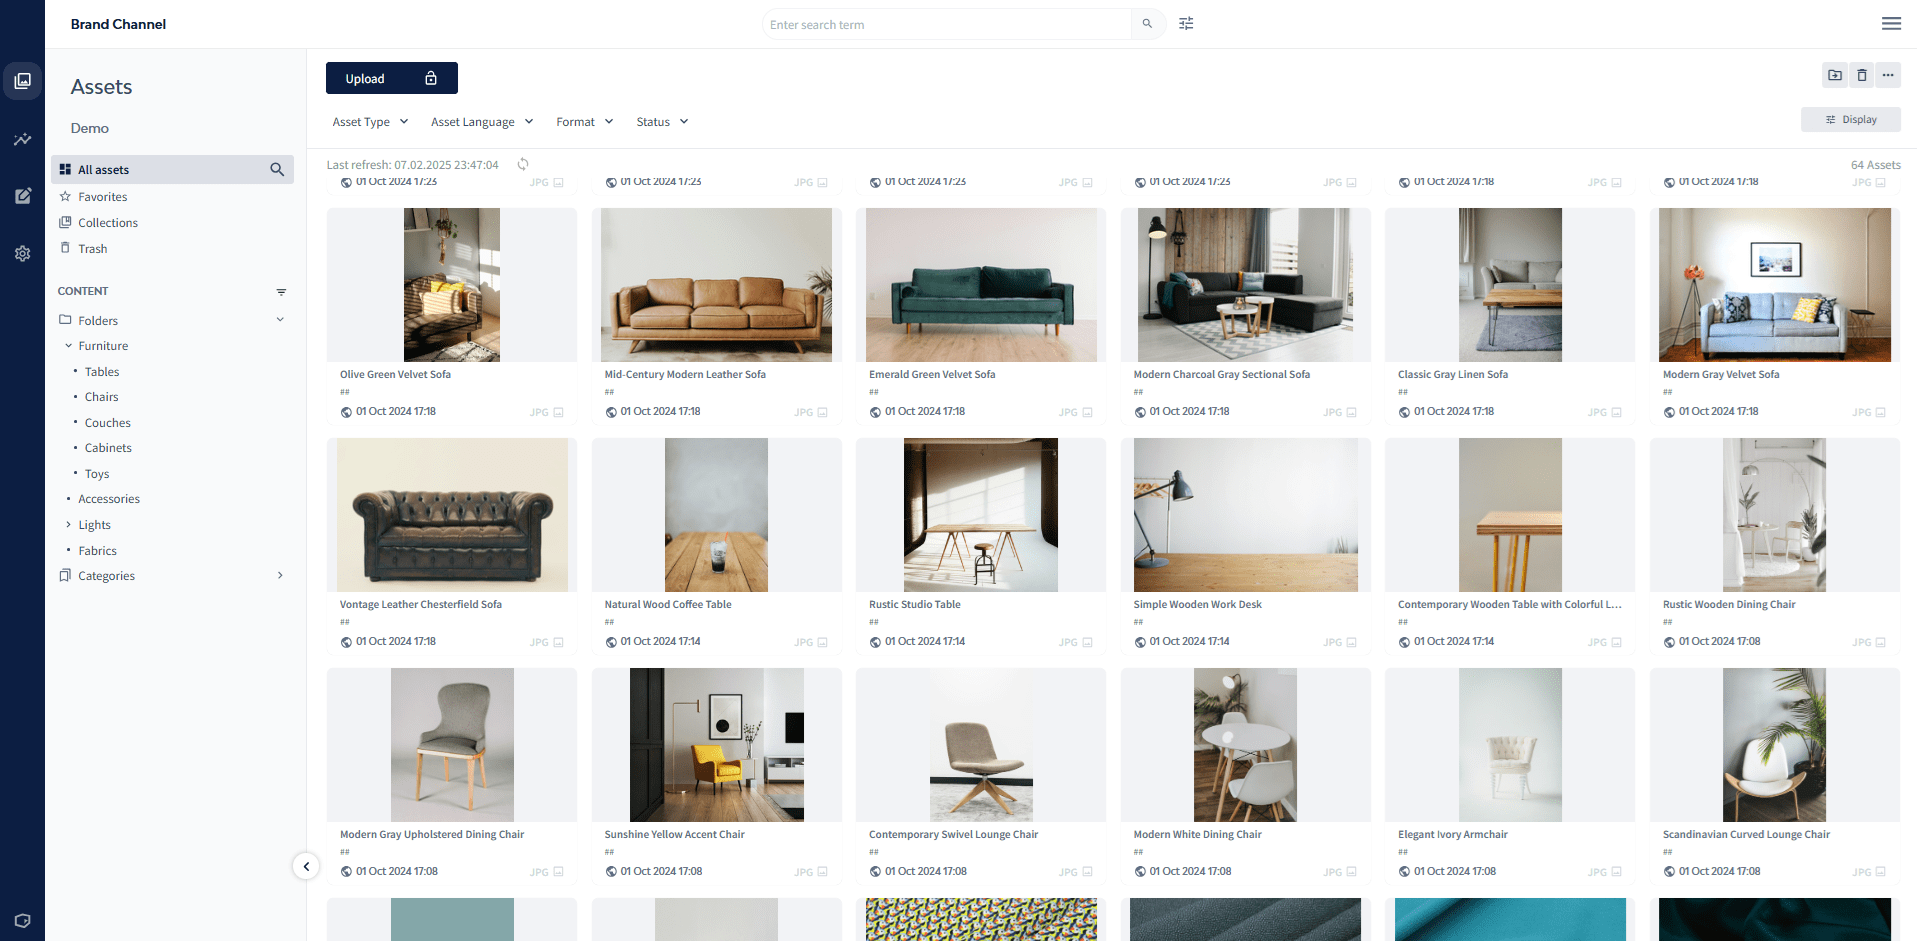This screenshot has width=1917, height=941.
Task: Open Collections in the sidebar
Action: click(x=107, y=223)
